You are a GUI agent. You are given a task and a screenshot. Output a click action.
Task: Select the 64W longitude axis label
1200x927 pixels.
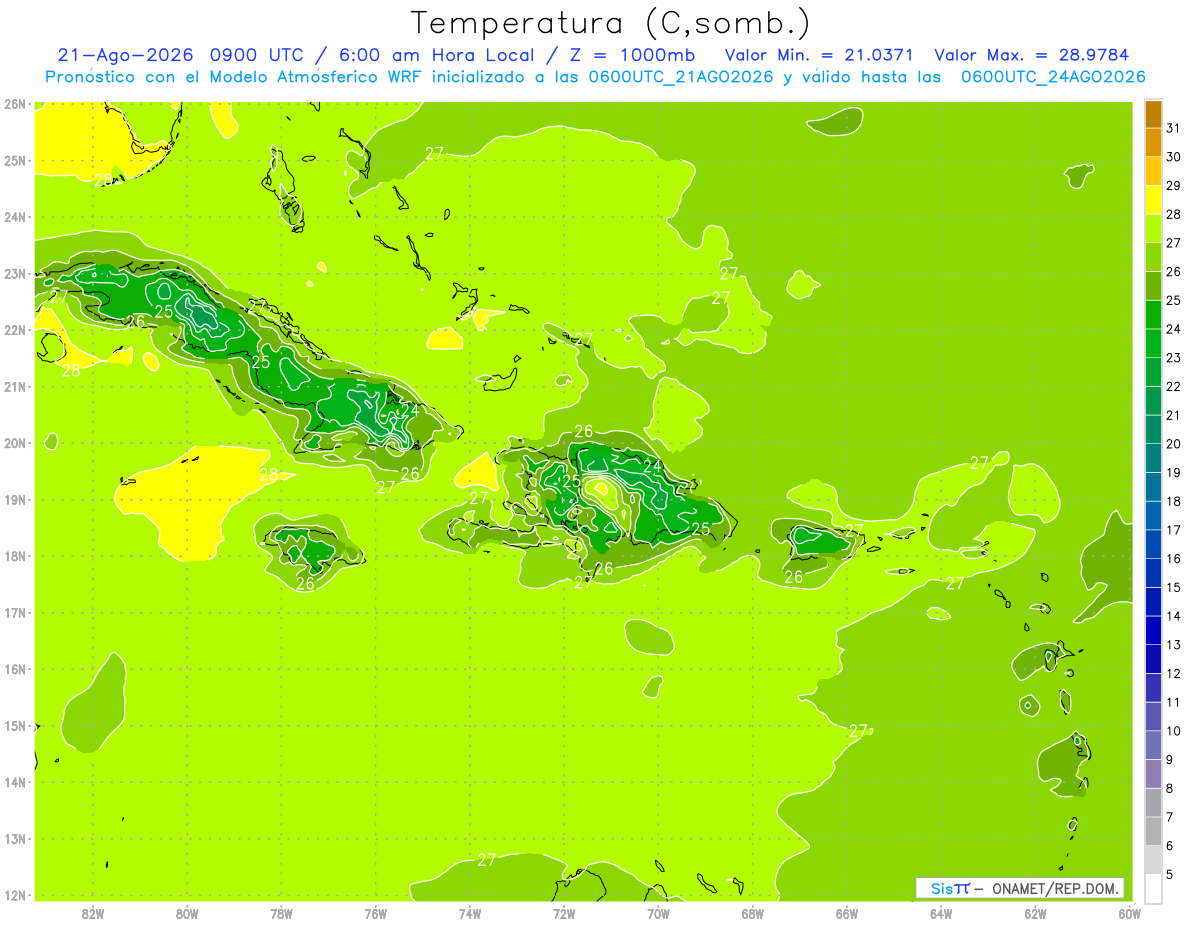(x=941, y=913)
